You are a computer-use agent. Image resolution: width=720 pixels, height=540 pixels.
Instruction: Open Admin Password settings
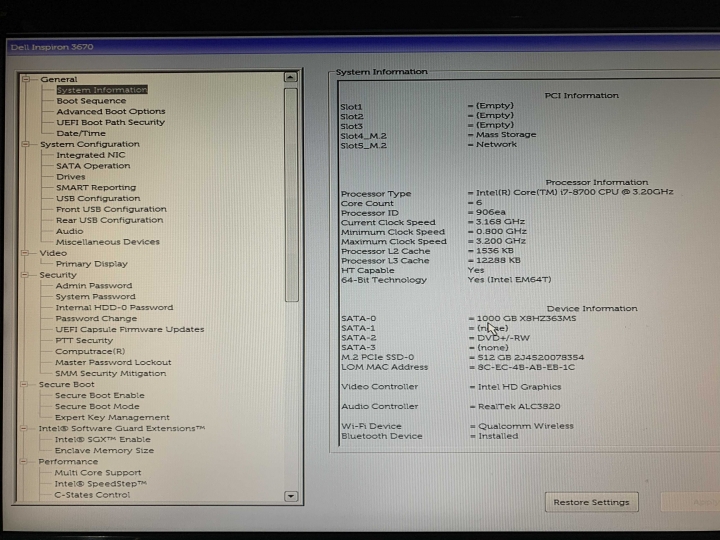point(94,286)
